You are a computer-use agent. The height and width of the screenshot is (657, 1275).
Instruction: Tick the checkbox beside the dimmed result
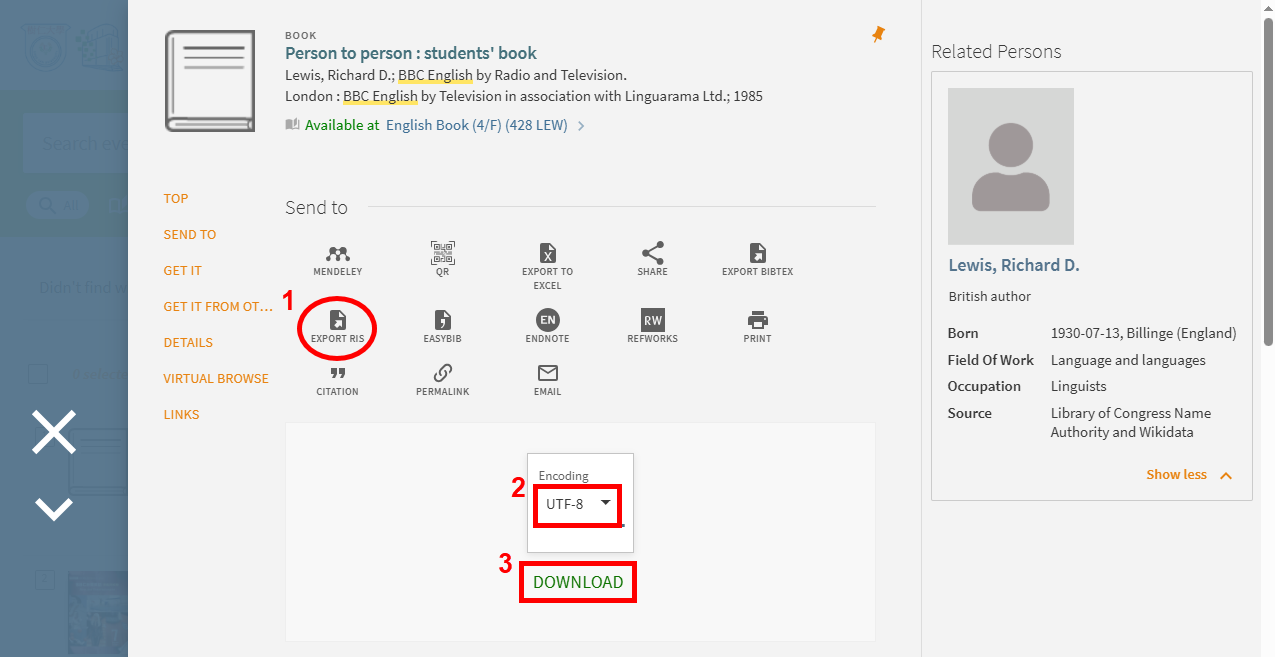pyautogui.click(x=38, y=374)
